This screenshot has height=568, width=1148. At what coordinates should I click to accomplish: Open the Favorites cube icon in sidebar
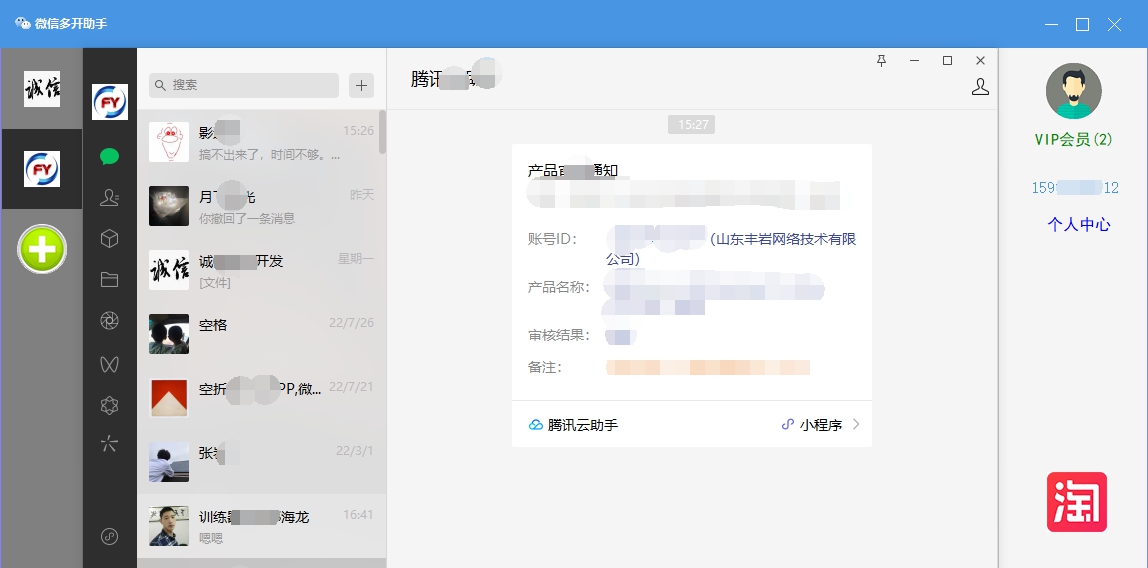coord(110,239)
